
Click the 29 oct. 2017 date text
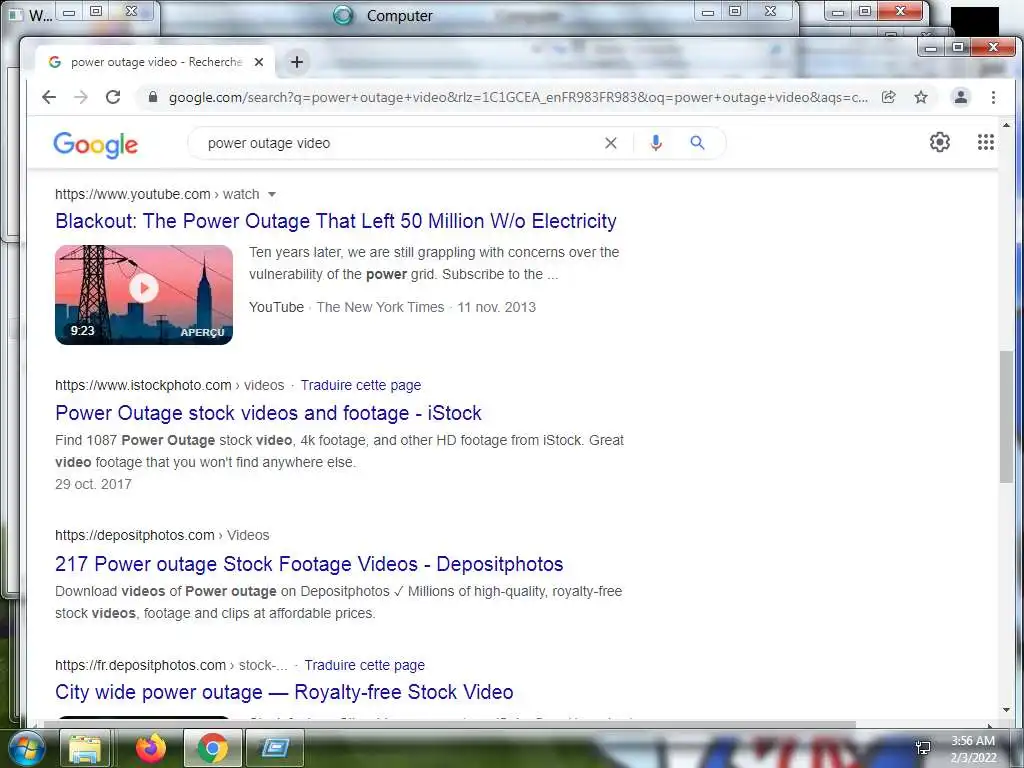93,485
